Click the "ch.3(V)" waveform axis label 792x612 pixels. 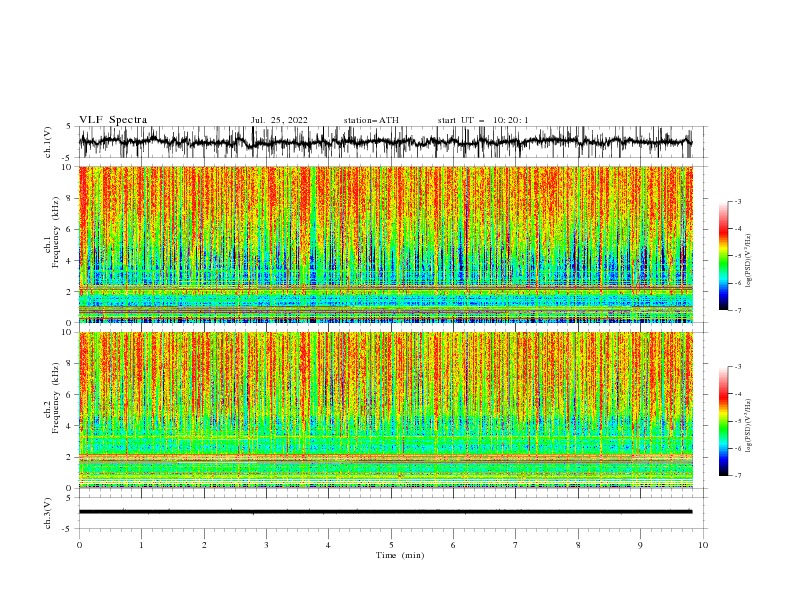[x=48, y=513]
